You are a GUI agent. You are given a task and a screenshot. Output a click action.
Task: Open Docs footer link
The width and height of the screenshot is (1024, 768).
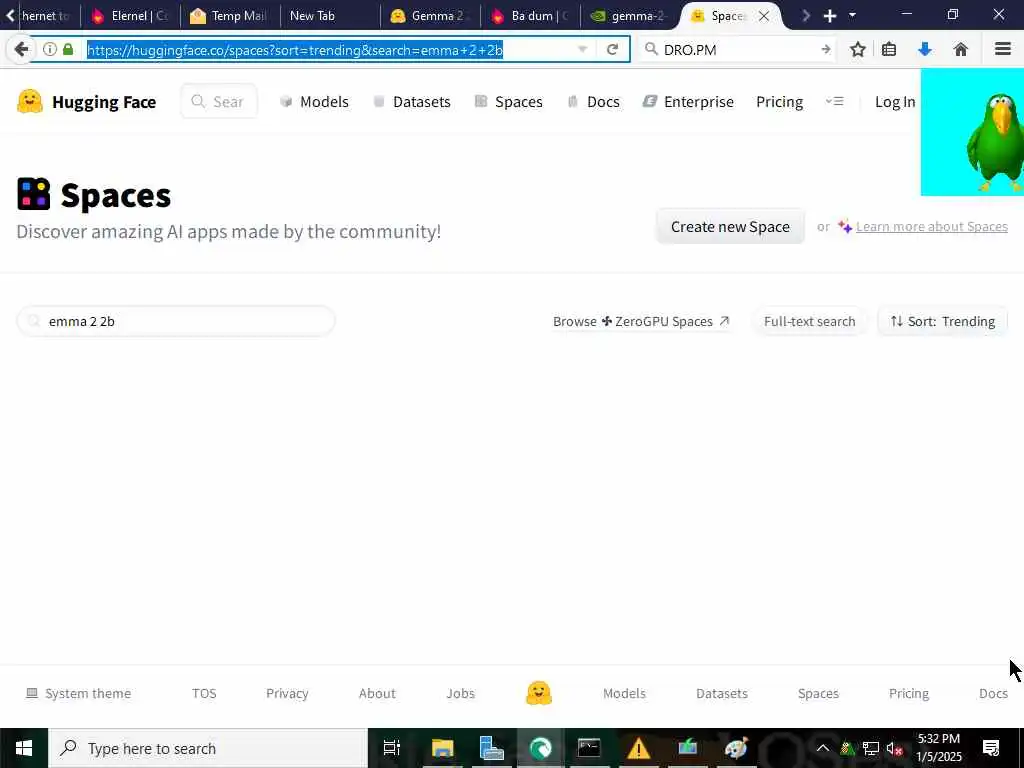(993, 694)
